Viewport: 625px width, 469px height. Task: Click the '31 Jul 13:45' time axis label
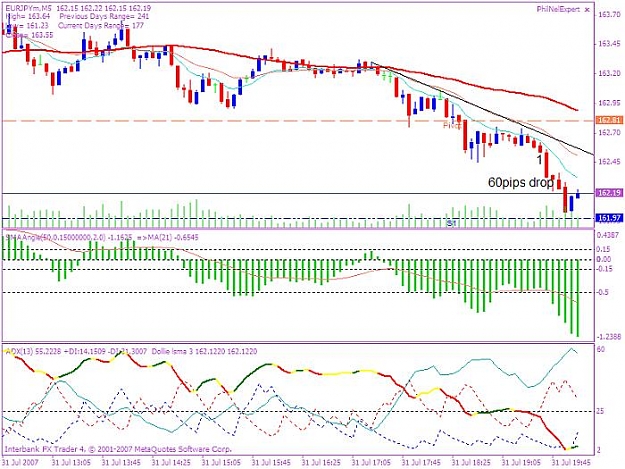point(121,463)
